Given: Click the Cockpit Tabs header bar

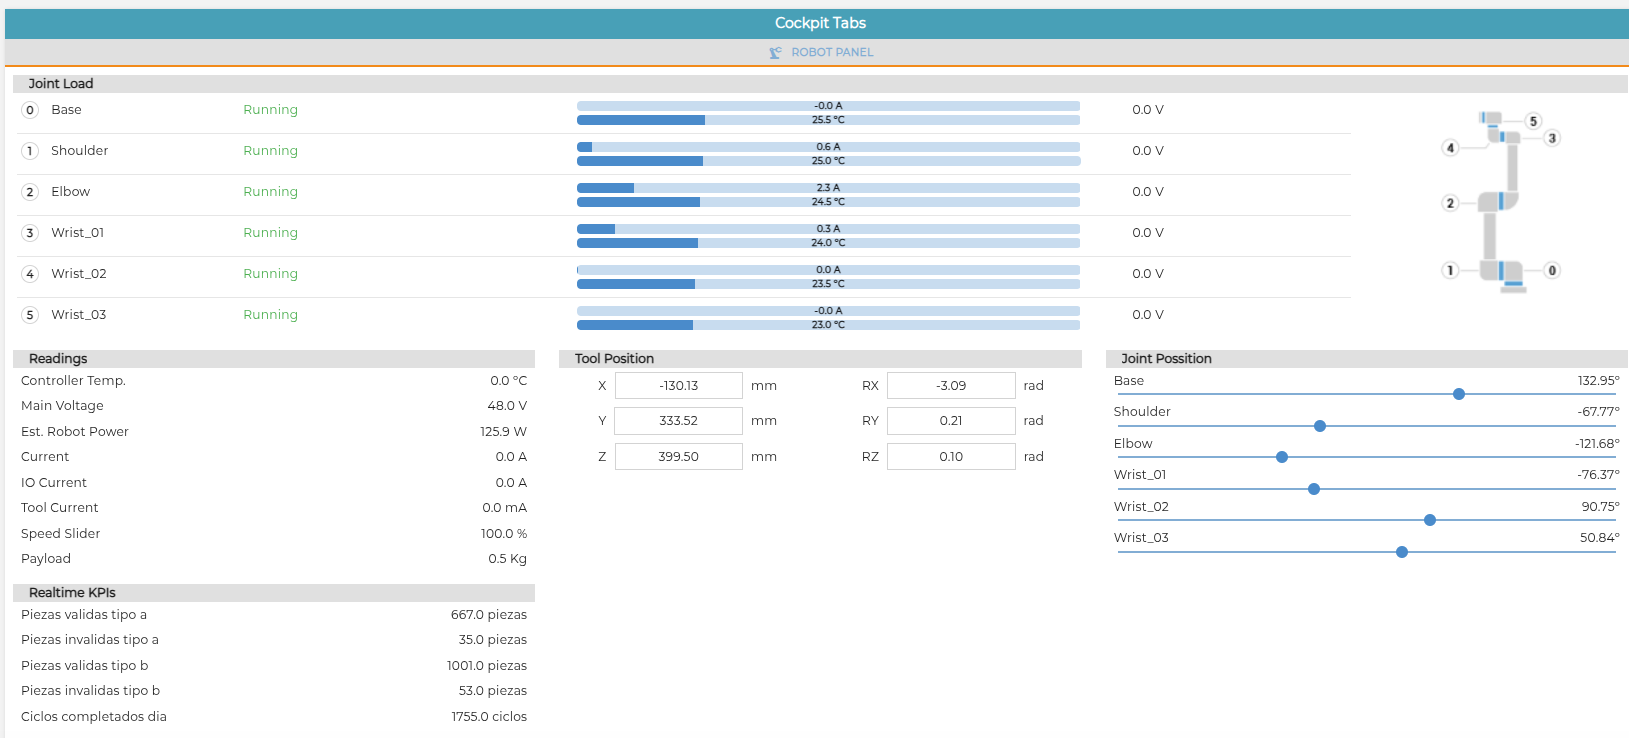Looking at the screenshot, I should [817, 23].
